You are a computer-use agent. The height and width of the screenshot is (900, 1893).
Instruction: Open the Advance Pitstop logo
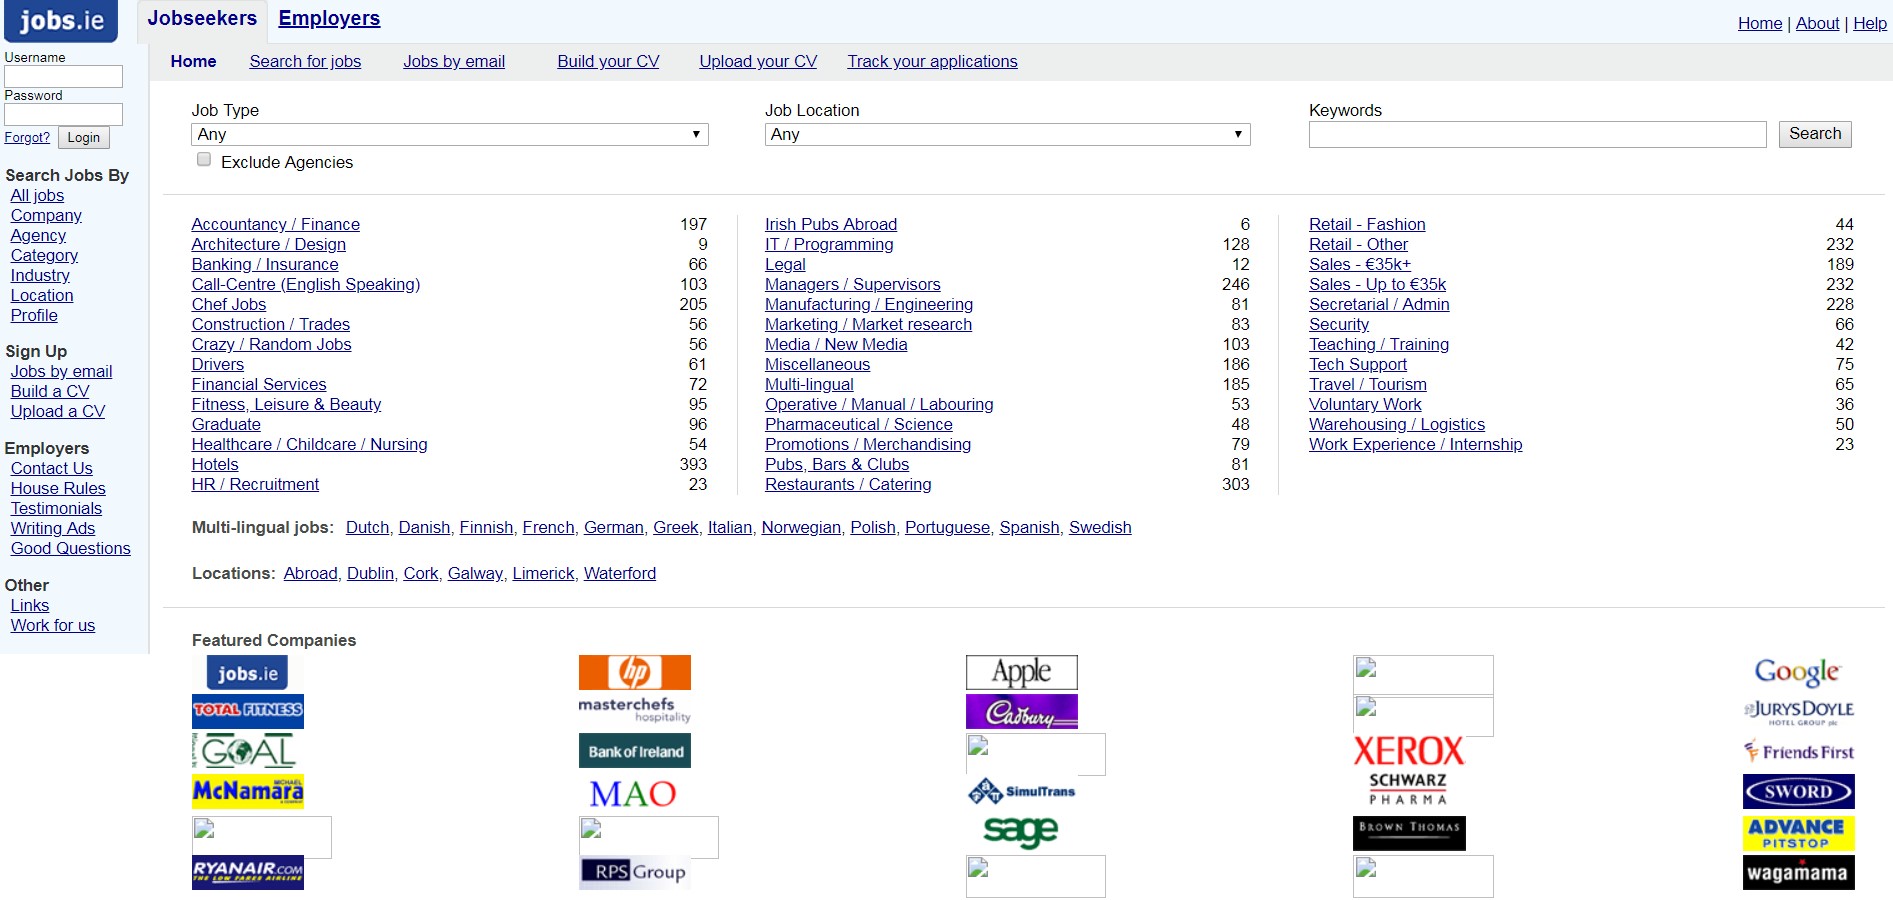[x=1799, y=833]
